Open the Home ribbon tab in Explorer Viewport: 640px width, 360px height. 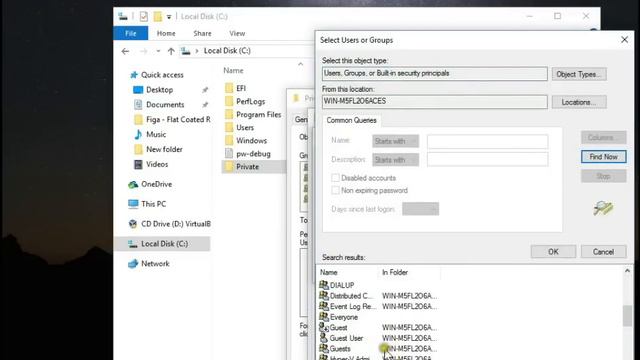(166, 33)
